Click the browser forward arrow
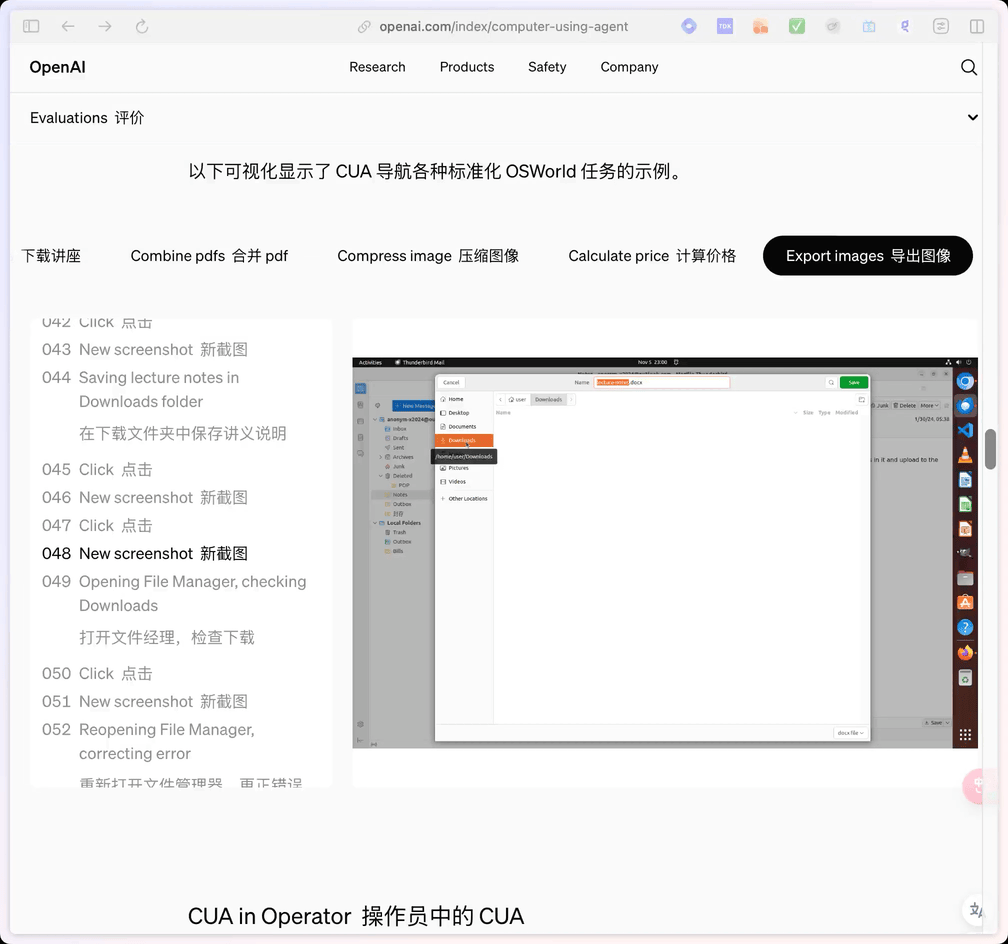The height and width of the screenshot is (944, 1008). point(105,27)
